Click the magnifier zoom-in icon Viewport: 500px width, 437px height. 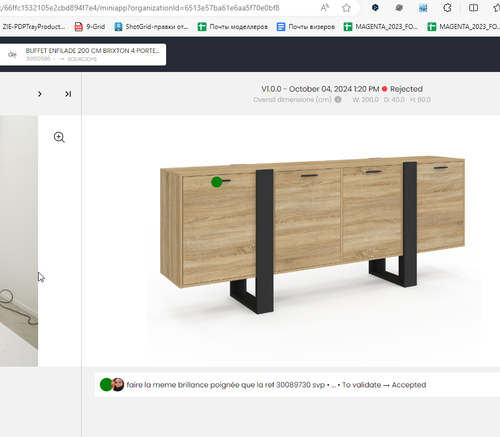point(59,137)
